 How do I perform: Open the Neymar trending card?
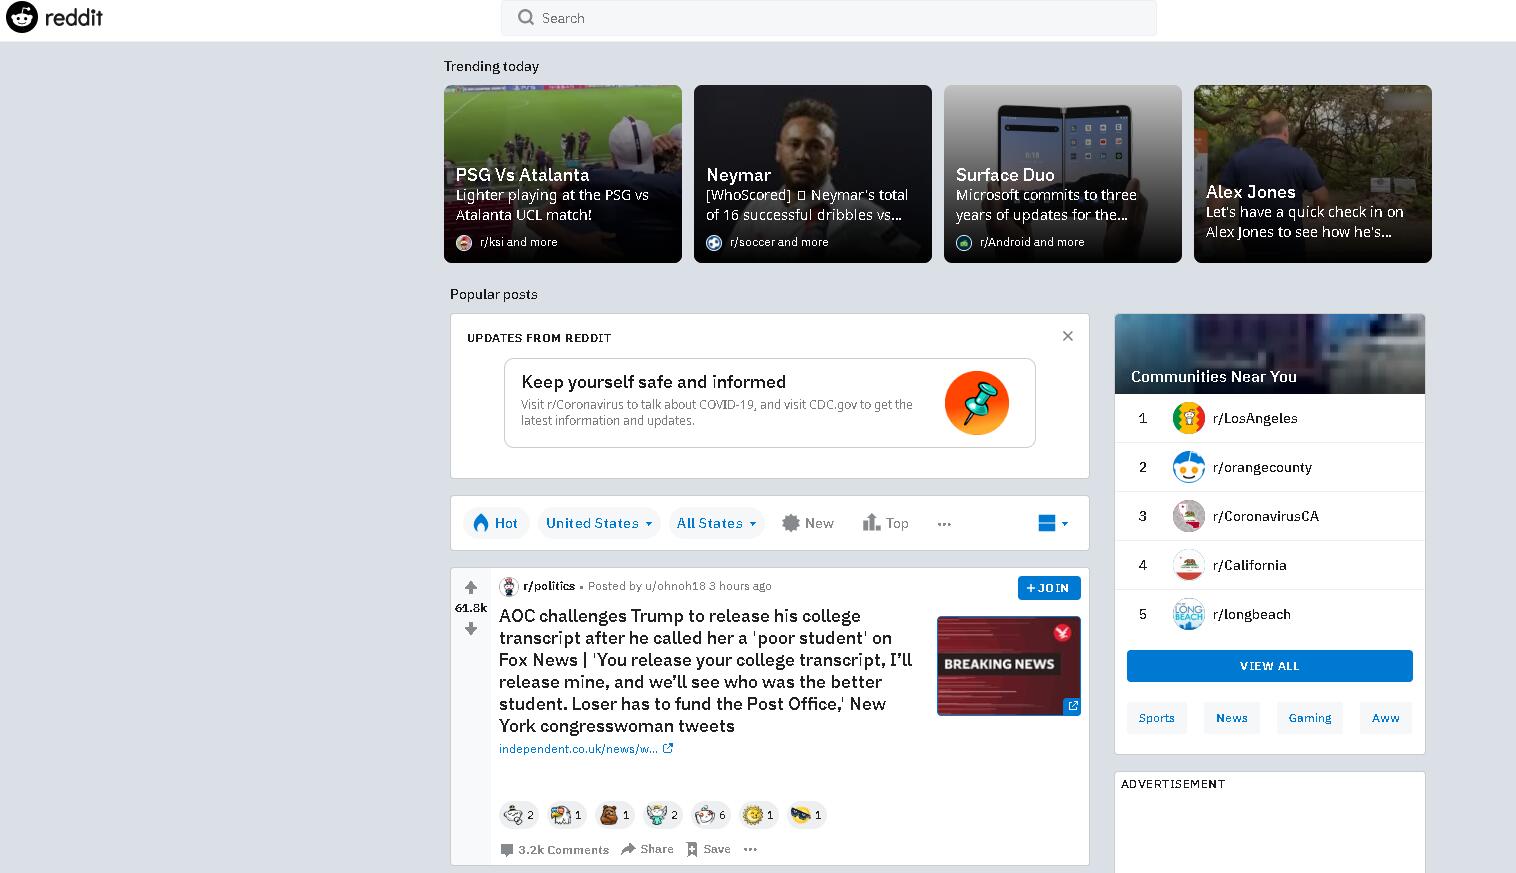(x=813, y=174)
